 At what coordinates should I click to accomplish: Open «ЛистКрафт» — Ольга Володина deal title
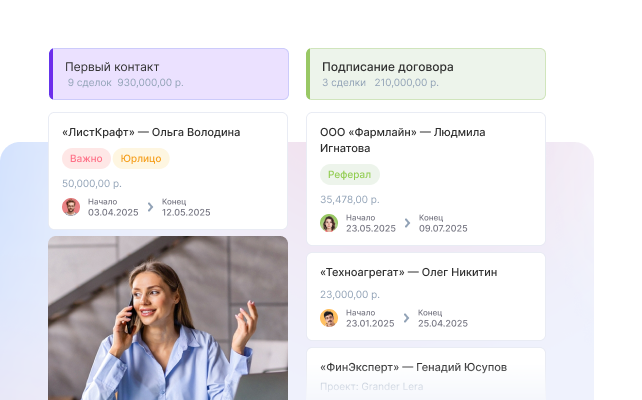coord(151,132)
